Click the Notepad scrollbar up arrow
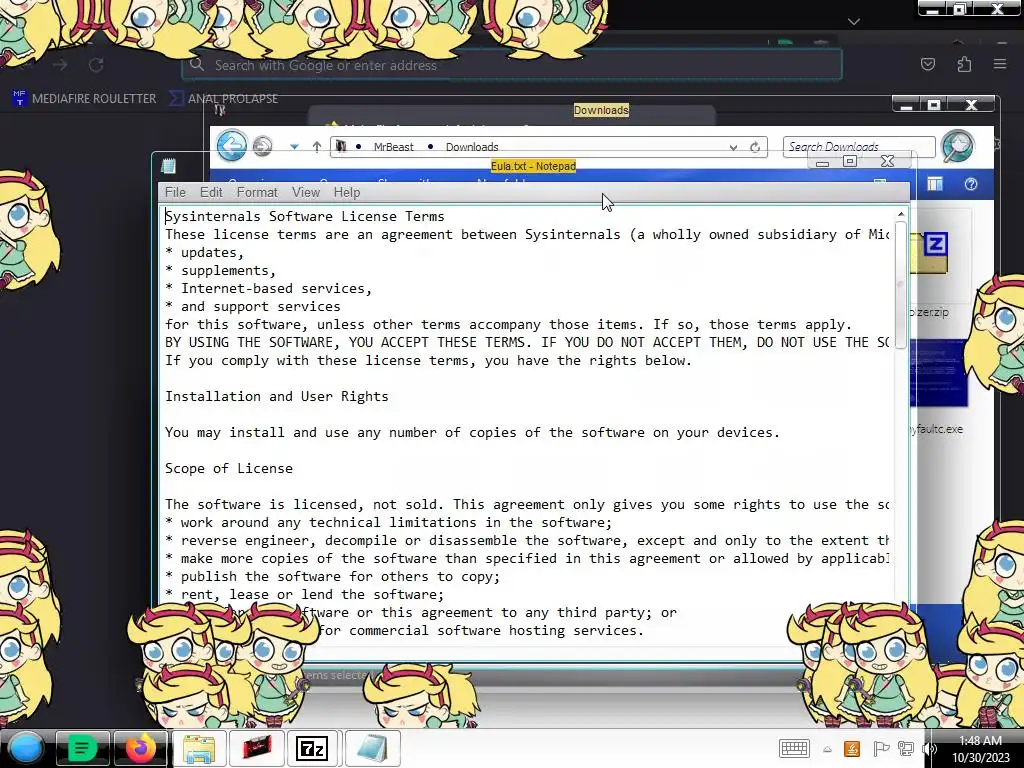This screenshot has height=768, width=1024. tap(901, 214)
